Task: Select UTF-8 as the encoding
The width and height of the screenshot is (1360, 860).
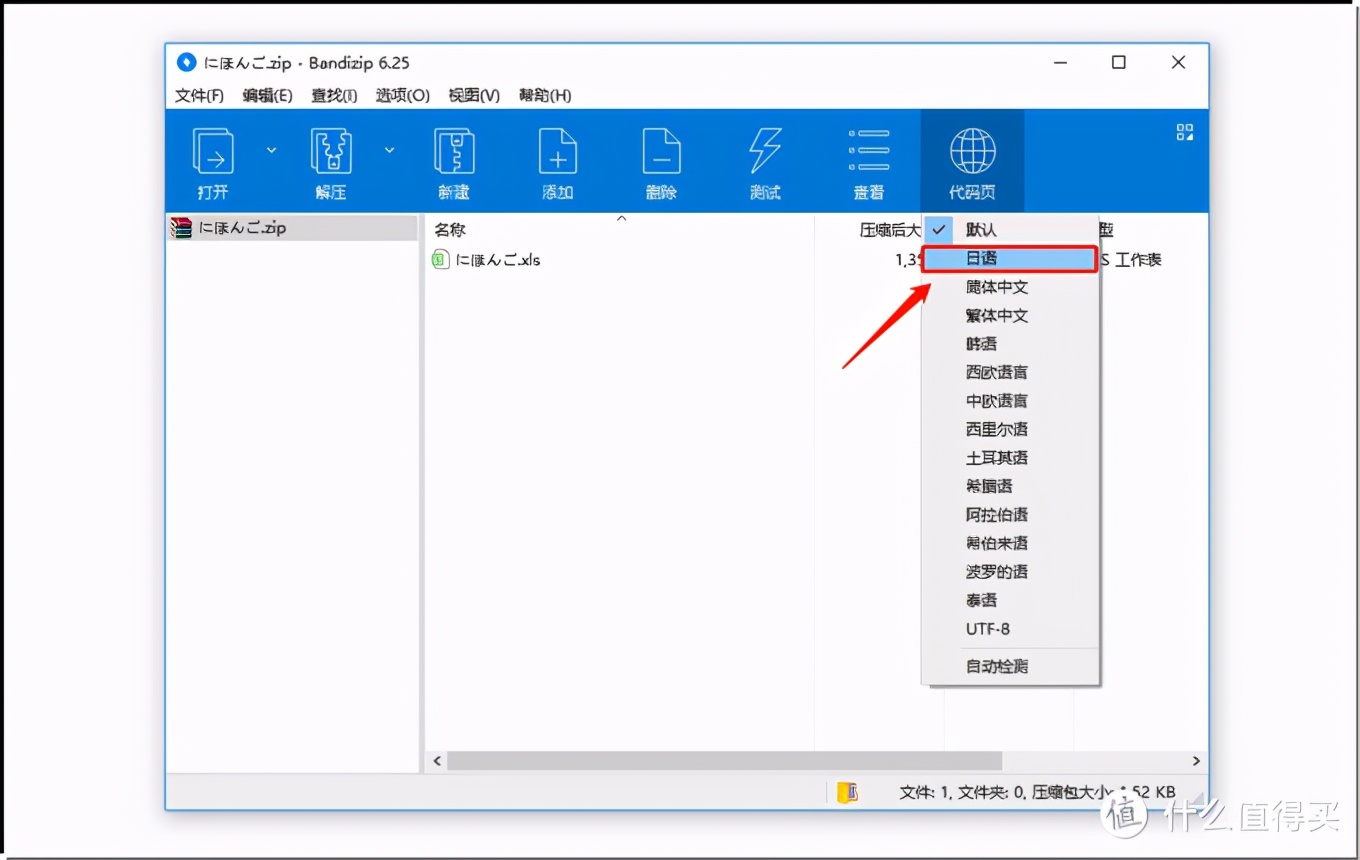Action: [986, 629]
